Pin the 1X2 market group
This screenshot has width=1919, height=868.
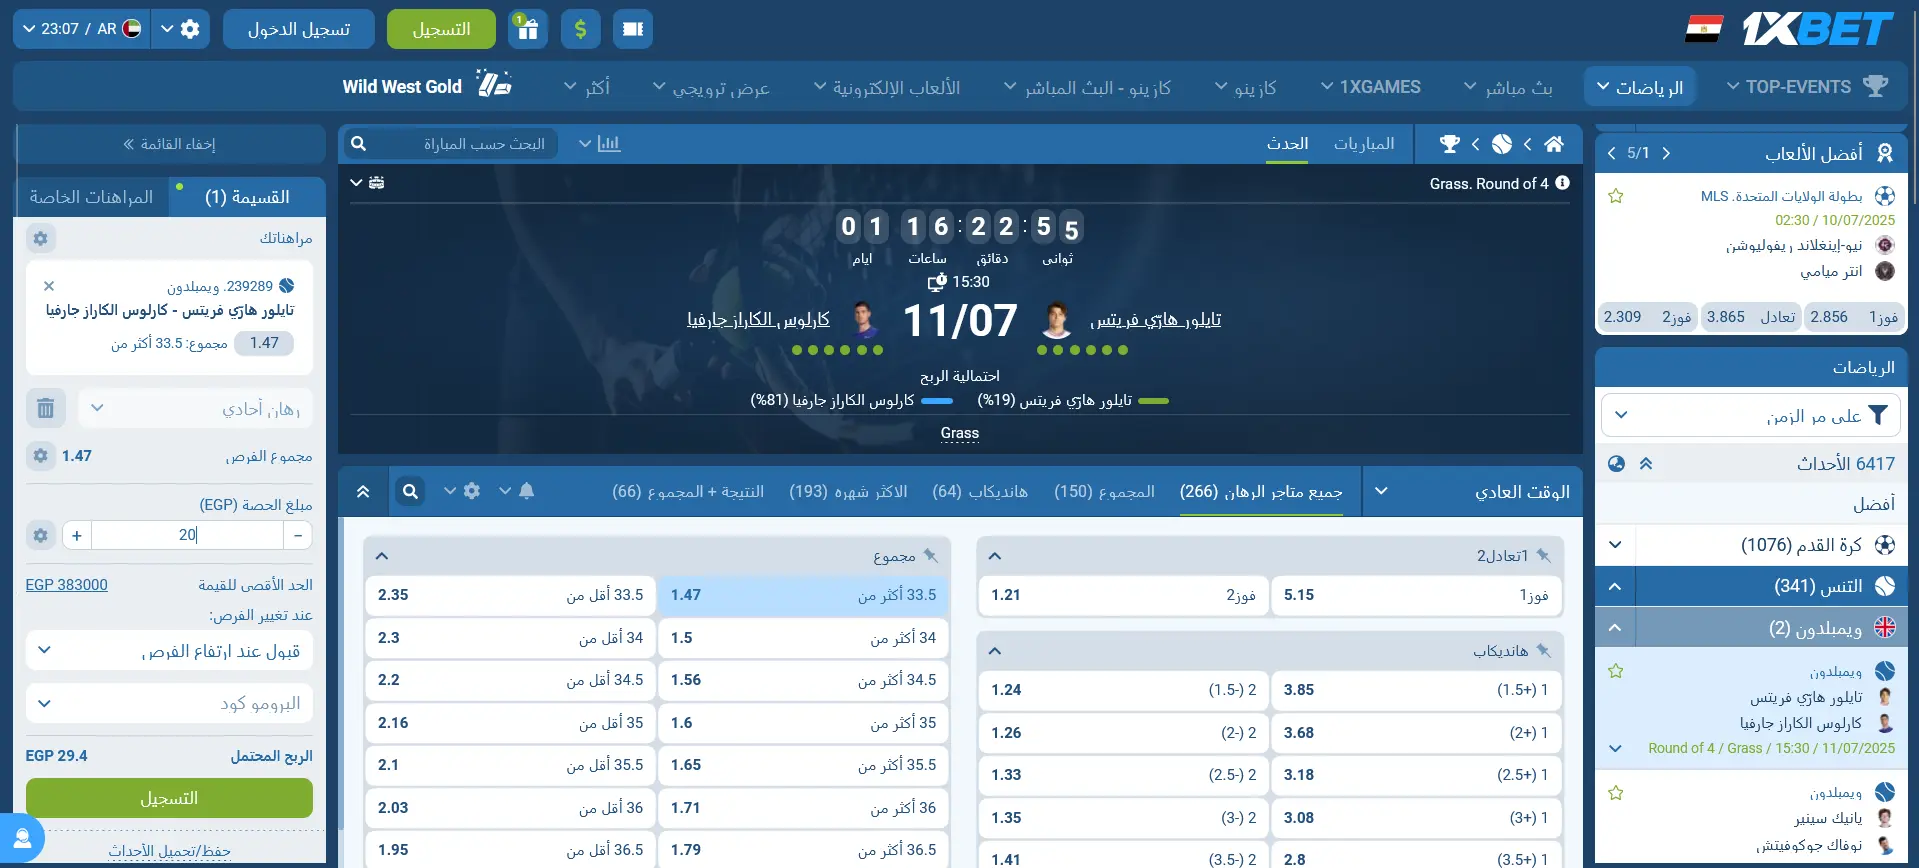pyautogui.click(x=1543, y=556)
